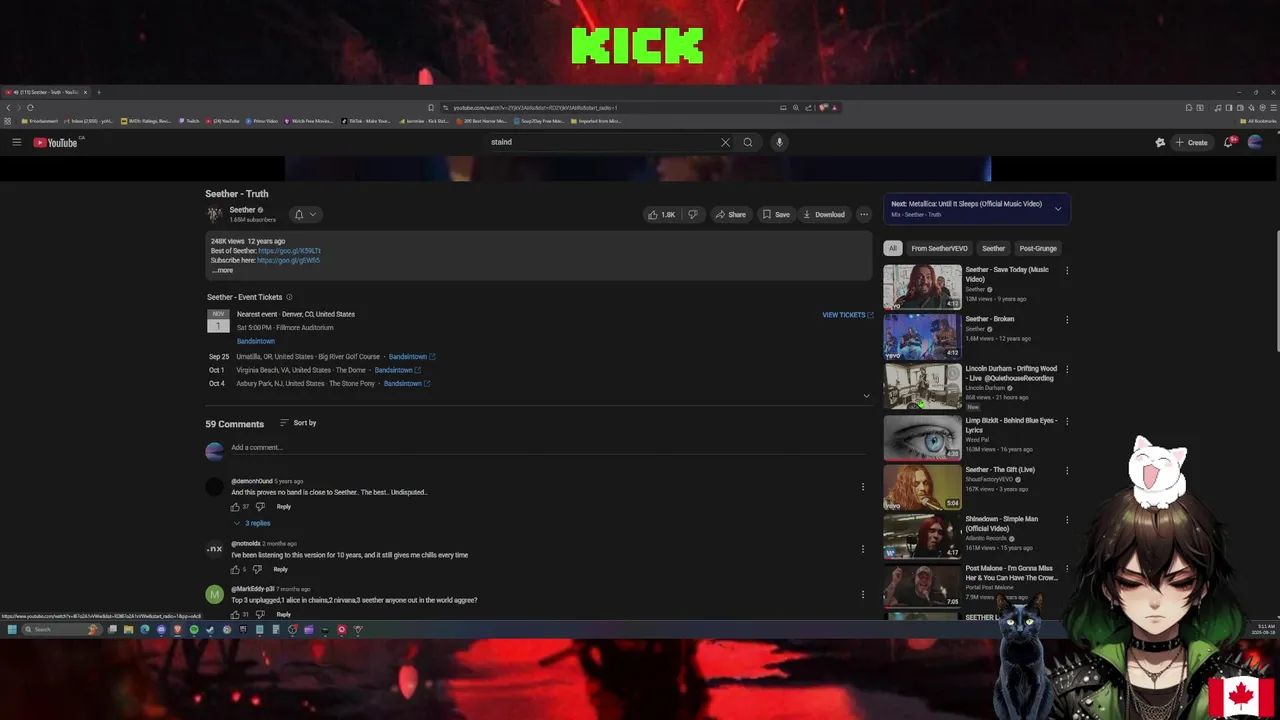This screenshot has height=720, width=1280.
Task: Expand the description with ...more
Action: pos(223,270)
